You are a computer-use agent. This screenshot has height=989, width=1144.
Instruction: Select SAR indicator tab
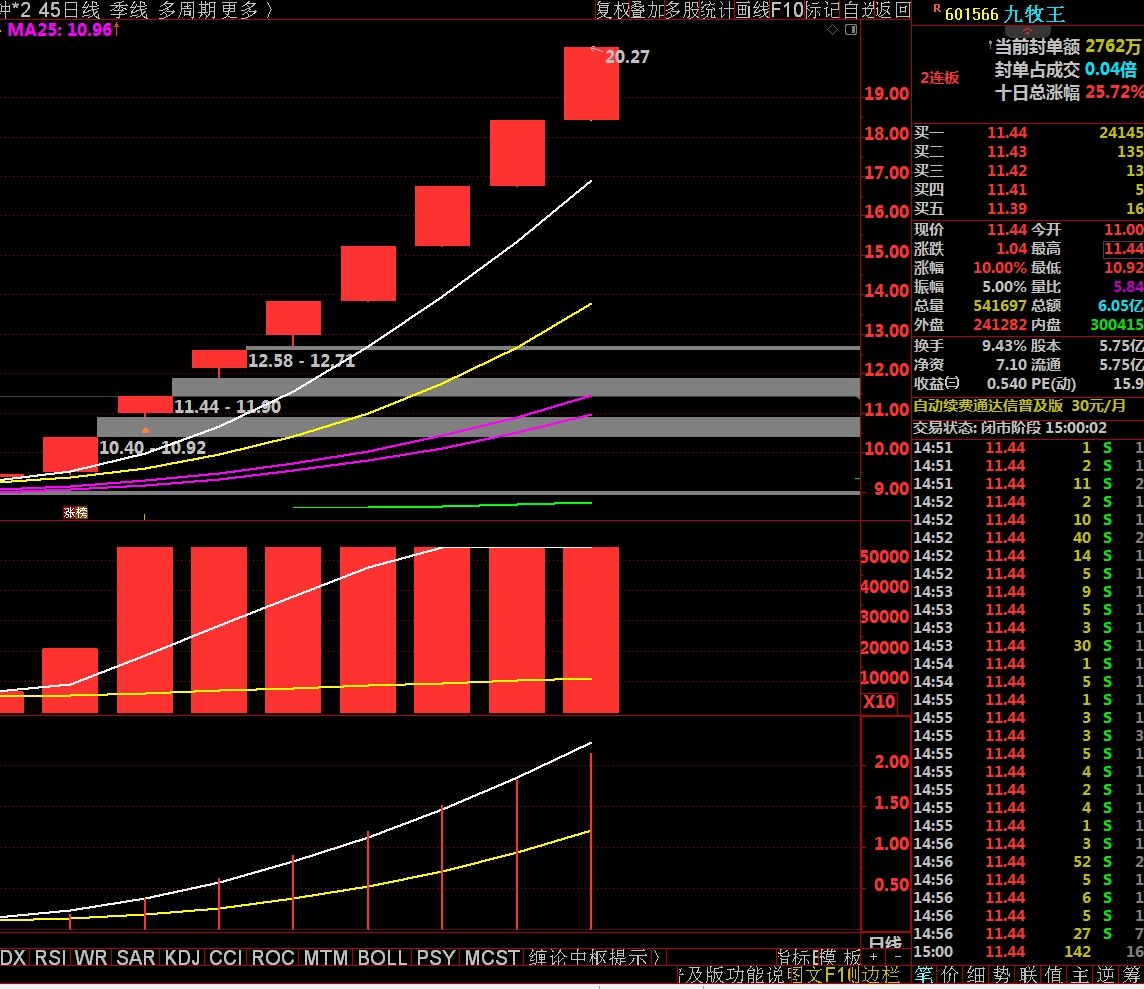pos(136,957)
